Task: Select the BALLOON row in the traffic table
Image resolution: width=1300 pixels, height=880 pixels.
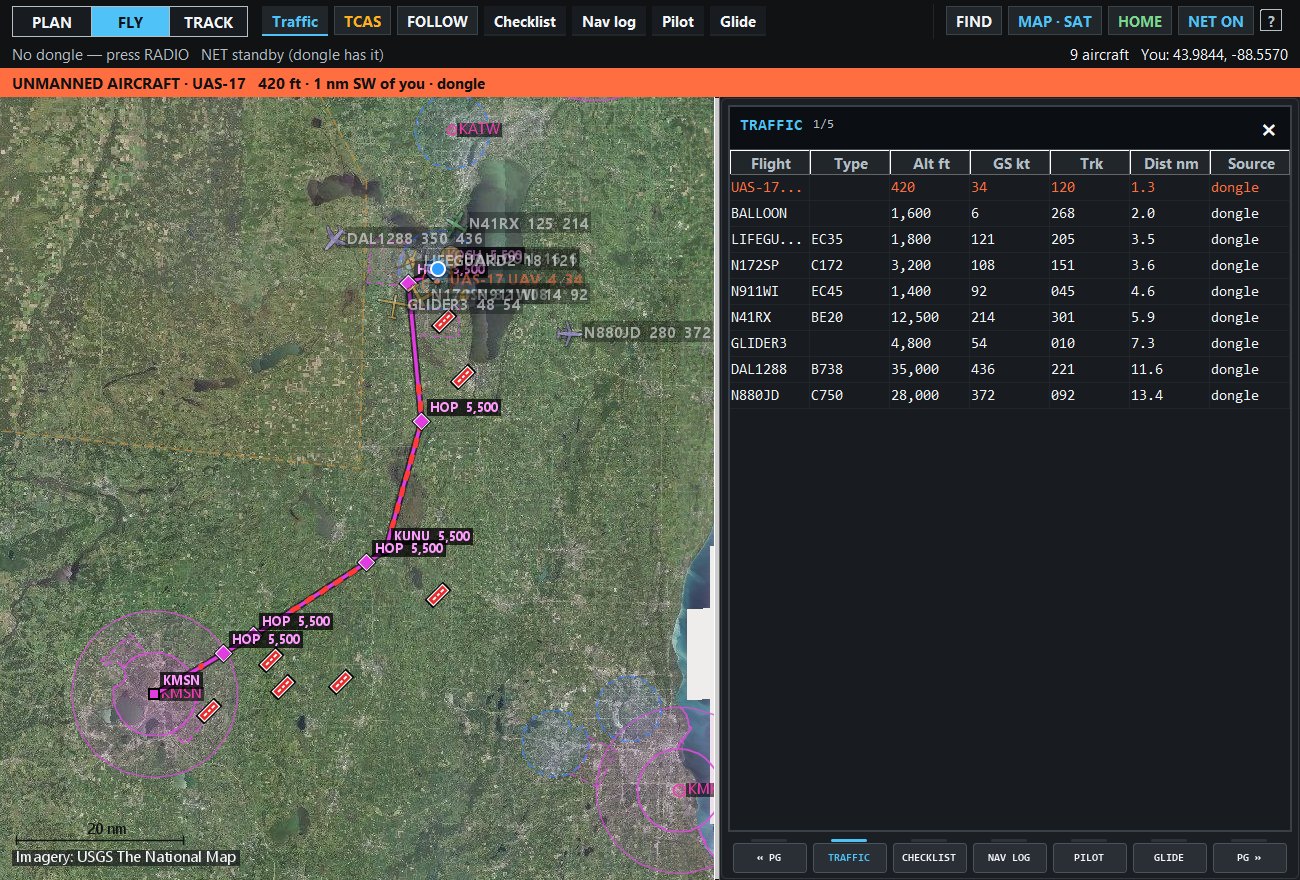Action: 1010,213
